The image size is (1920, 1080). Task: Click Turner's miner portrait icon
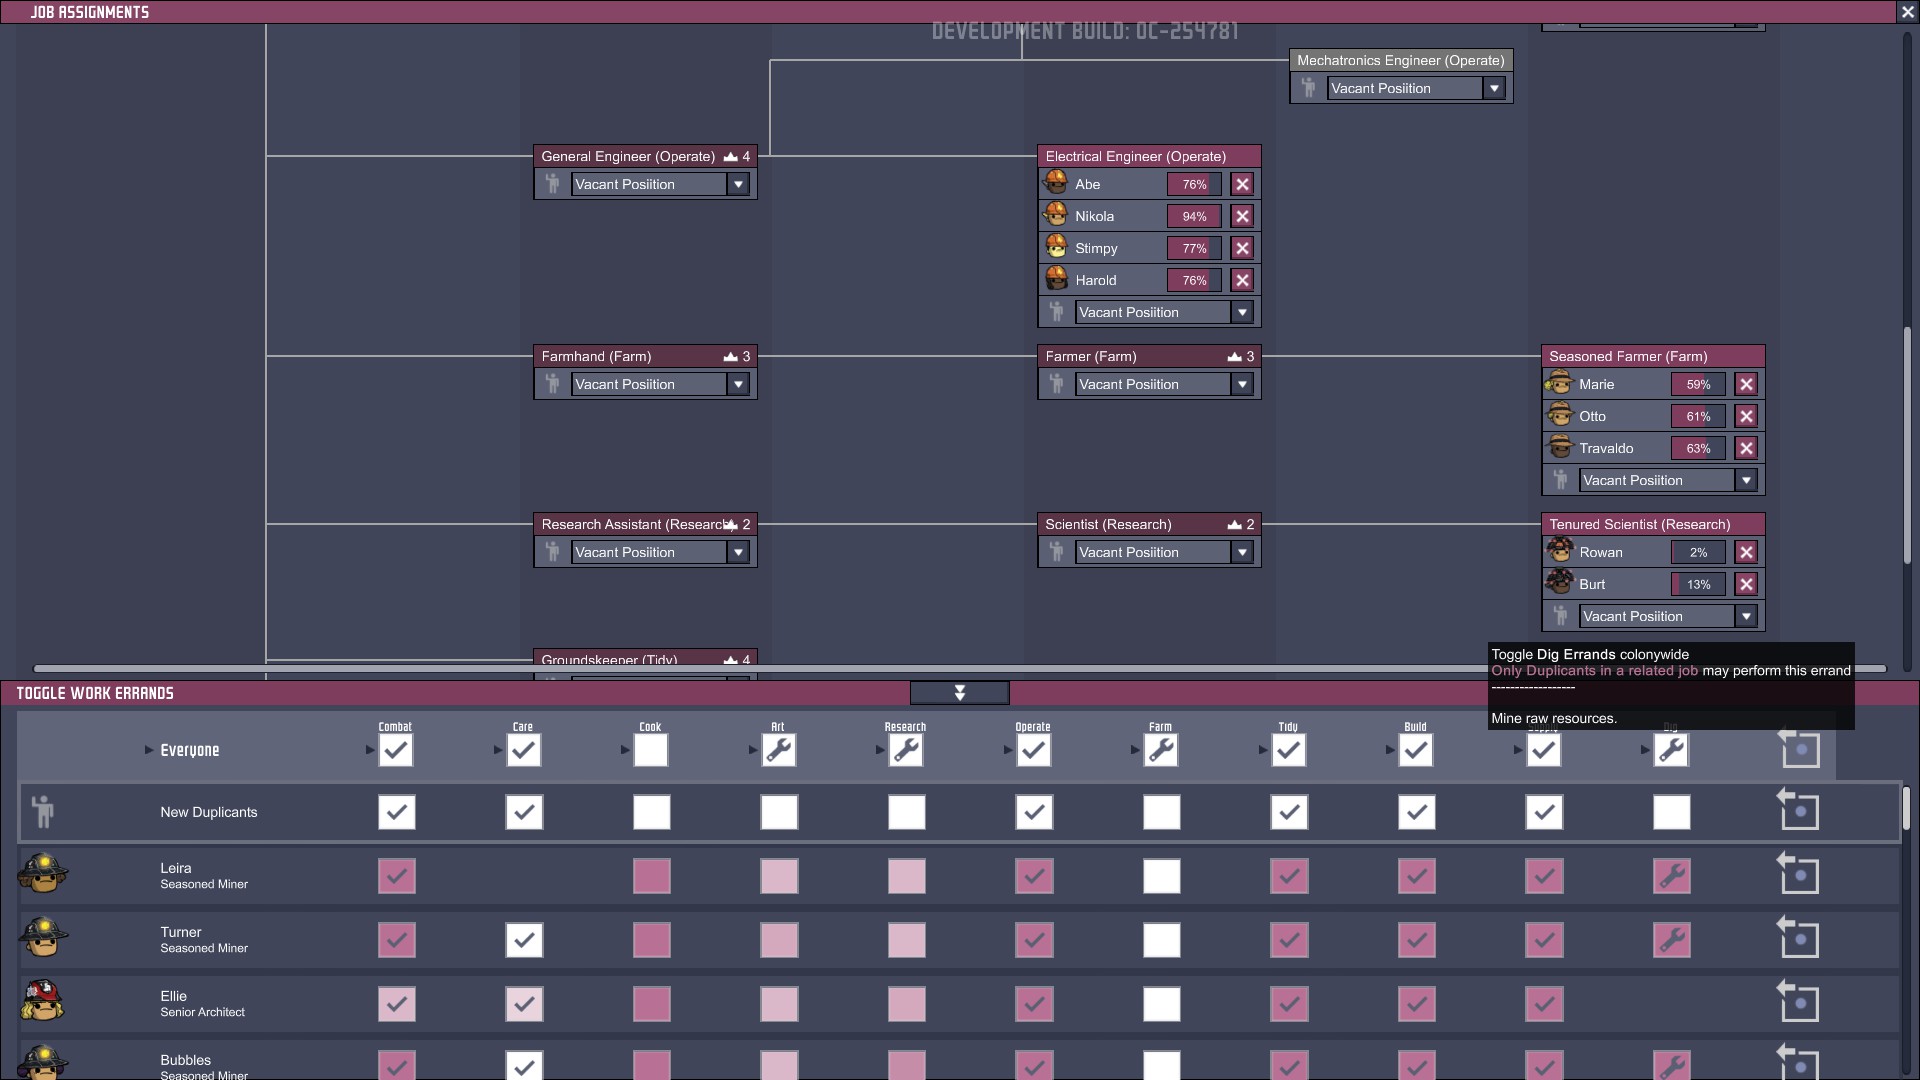click(43, 937)
